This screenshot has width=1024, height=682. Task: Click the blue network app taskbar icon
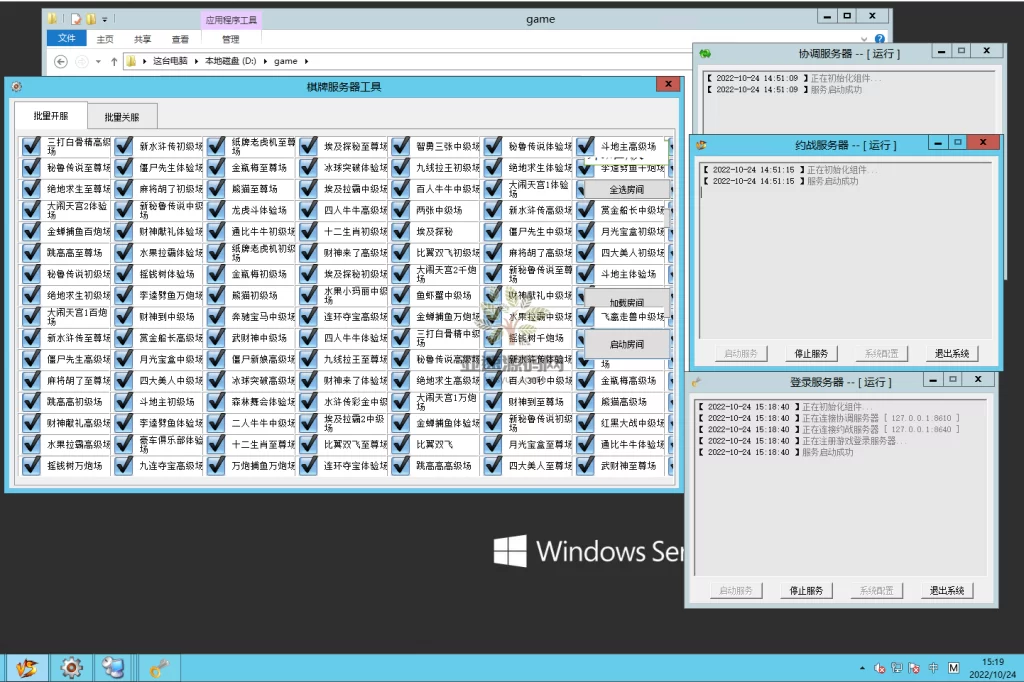tap(114, 667)
